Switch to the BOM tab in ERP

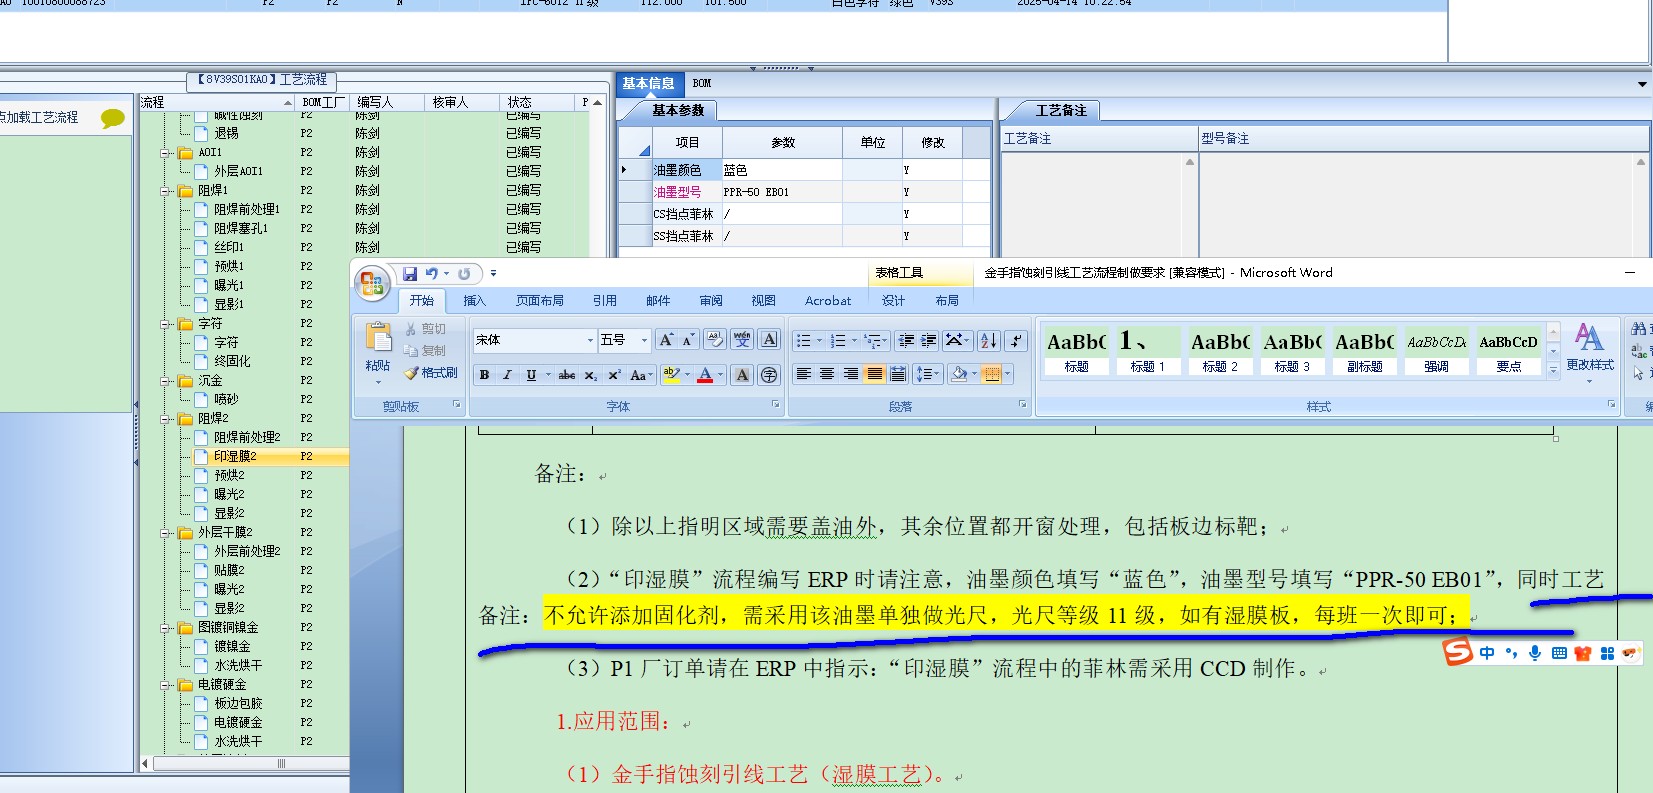pos(702,83)
